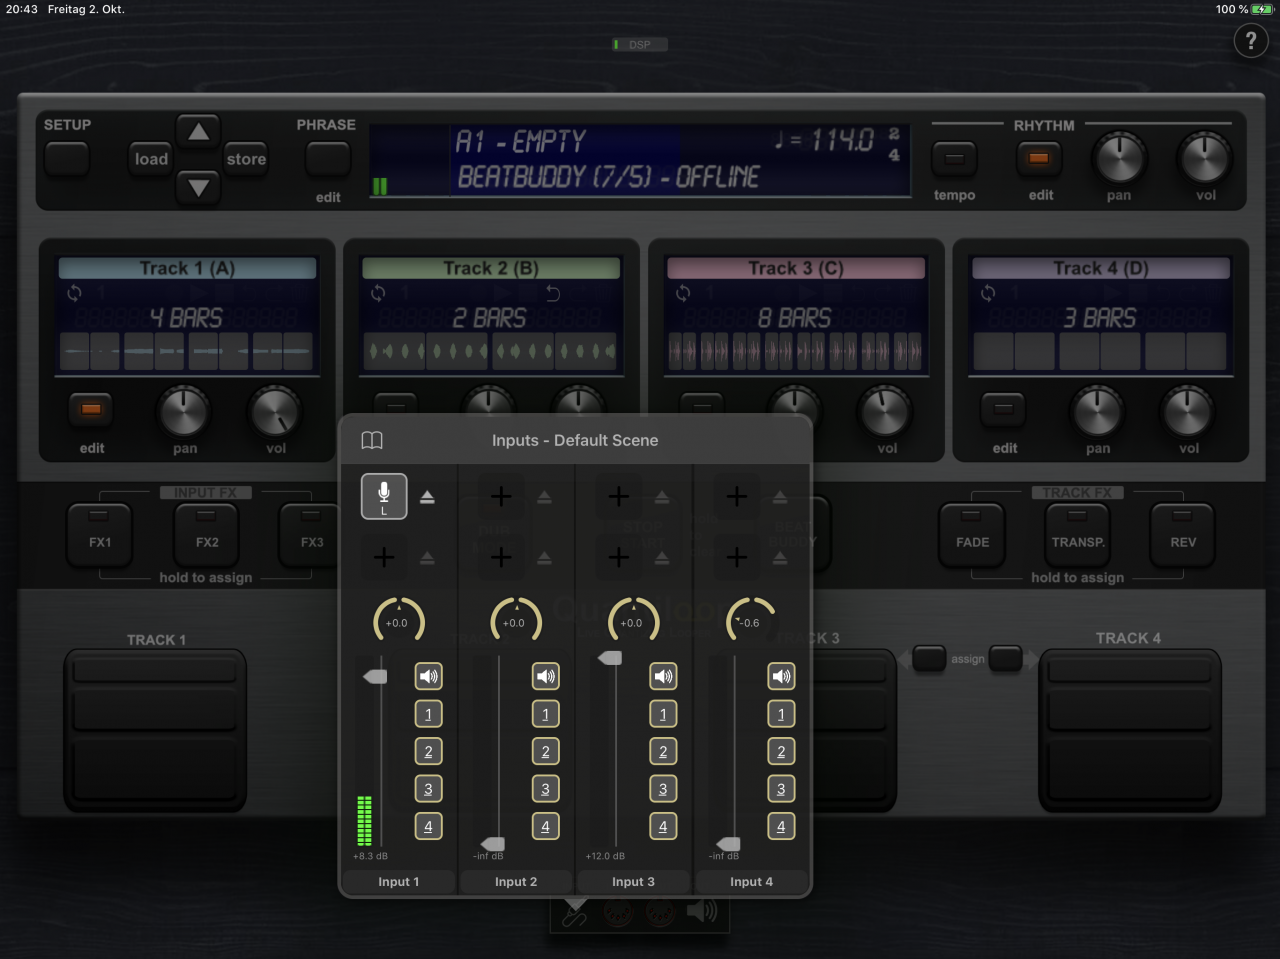Tap the DSP load indicator
1280x959 pixels.
(x=639, y=44)
